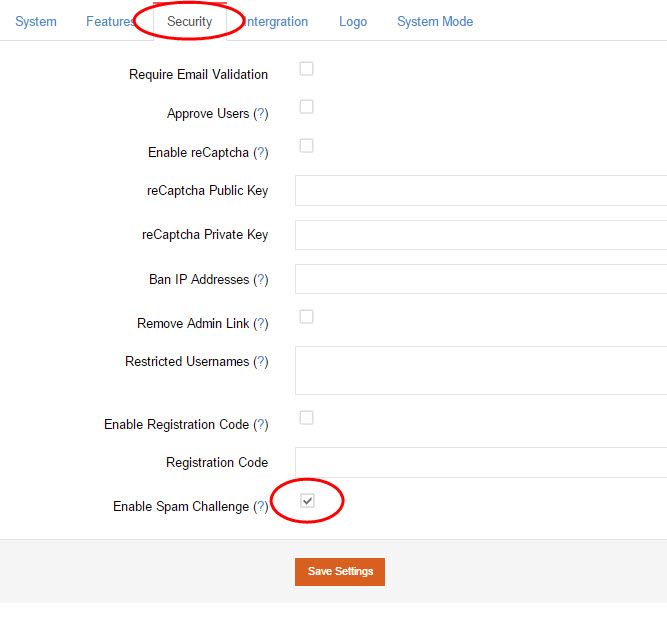Focus the reCaptcha Public Key field

(481, 191)
